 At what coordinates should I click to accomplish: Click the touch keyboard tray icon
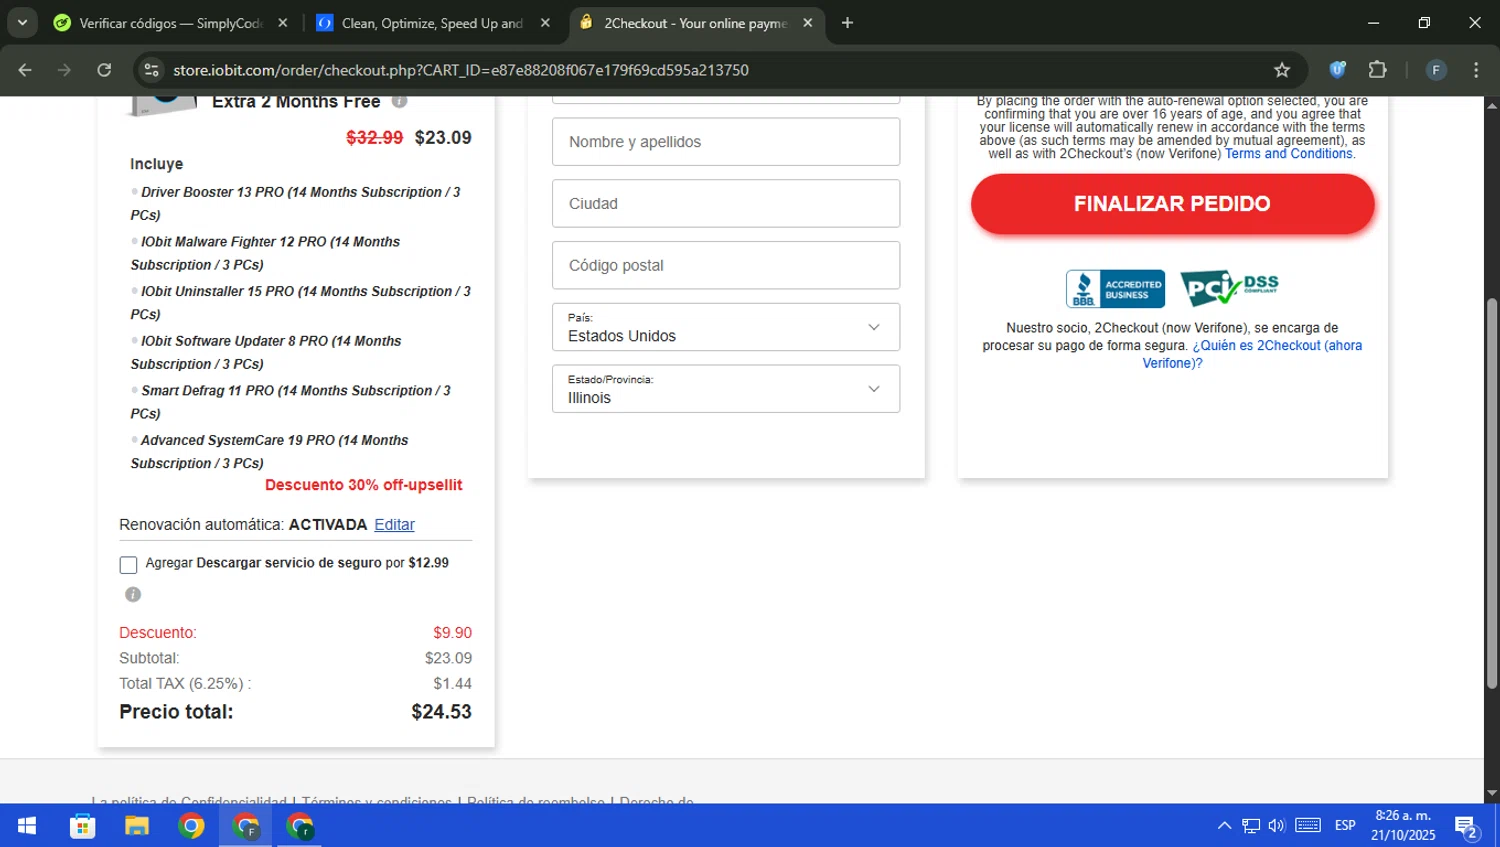click(1308, 826)
